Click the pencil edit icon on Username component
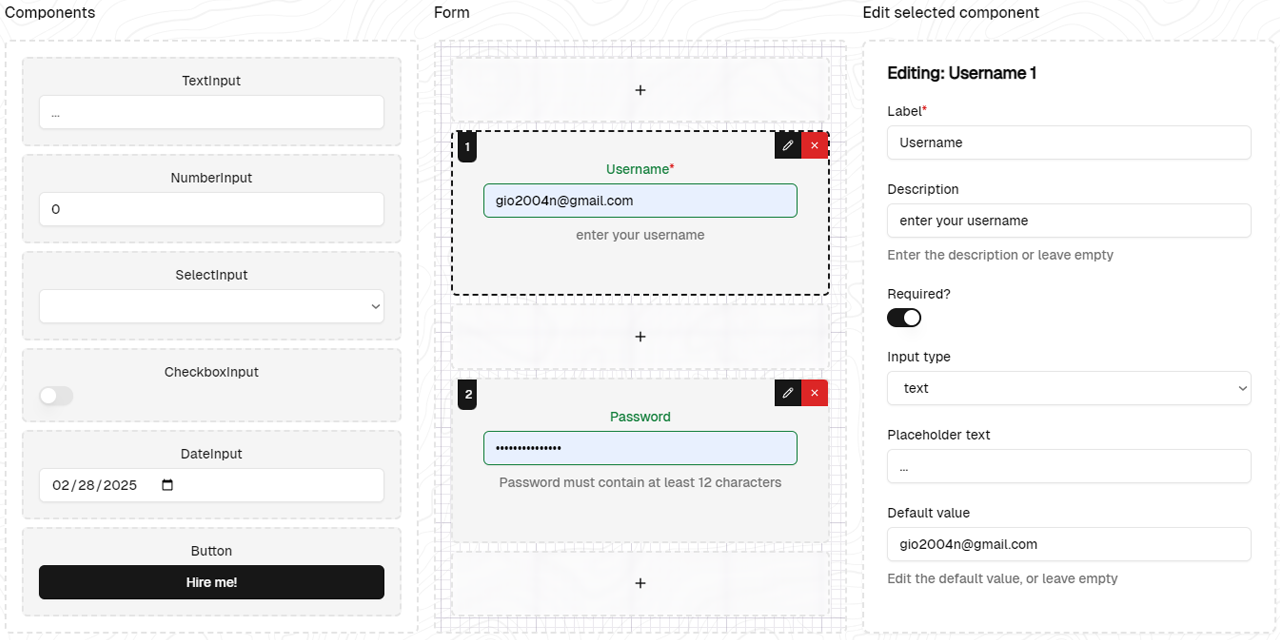Screen dimensions: 1280x640 coord(788,146)
